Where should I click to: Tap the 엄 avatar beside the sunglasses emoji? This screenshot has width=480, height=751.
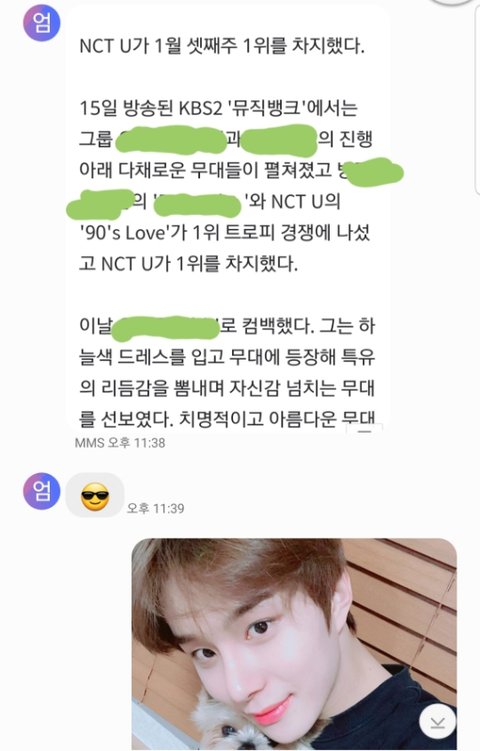(x=42, y=491)
